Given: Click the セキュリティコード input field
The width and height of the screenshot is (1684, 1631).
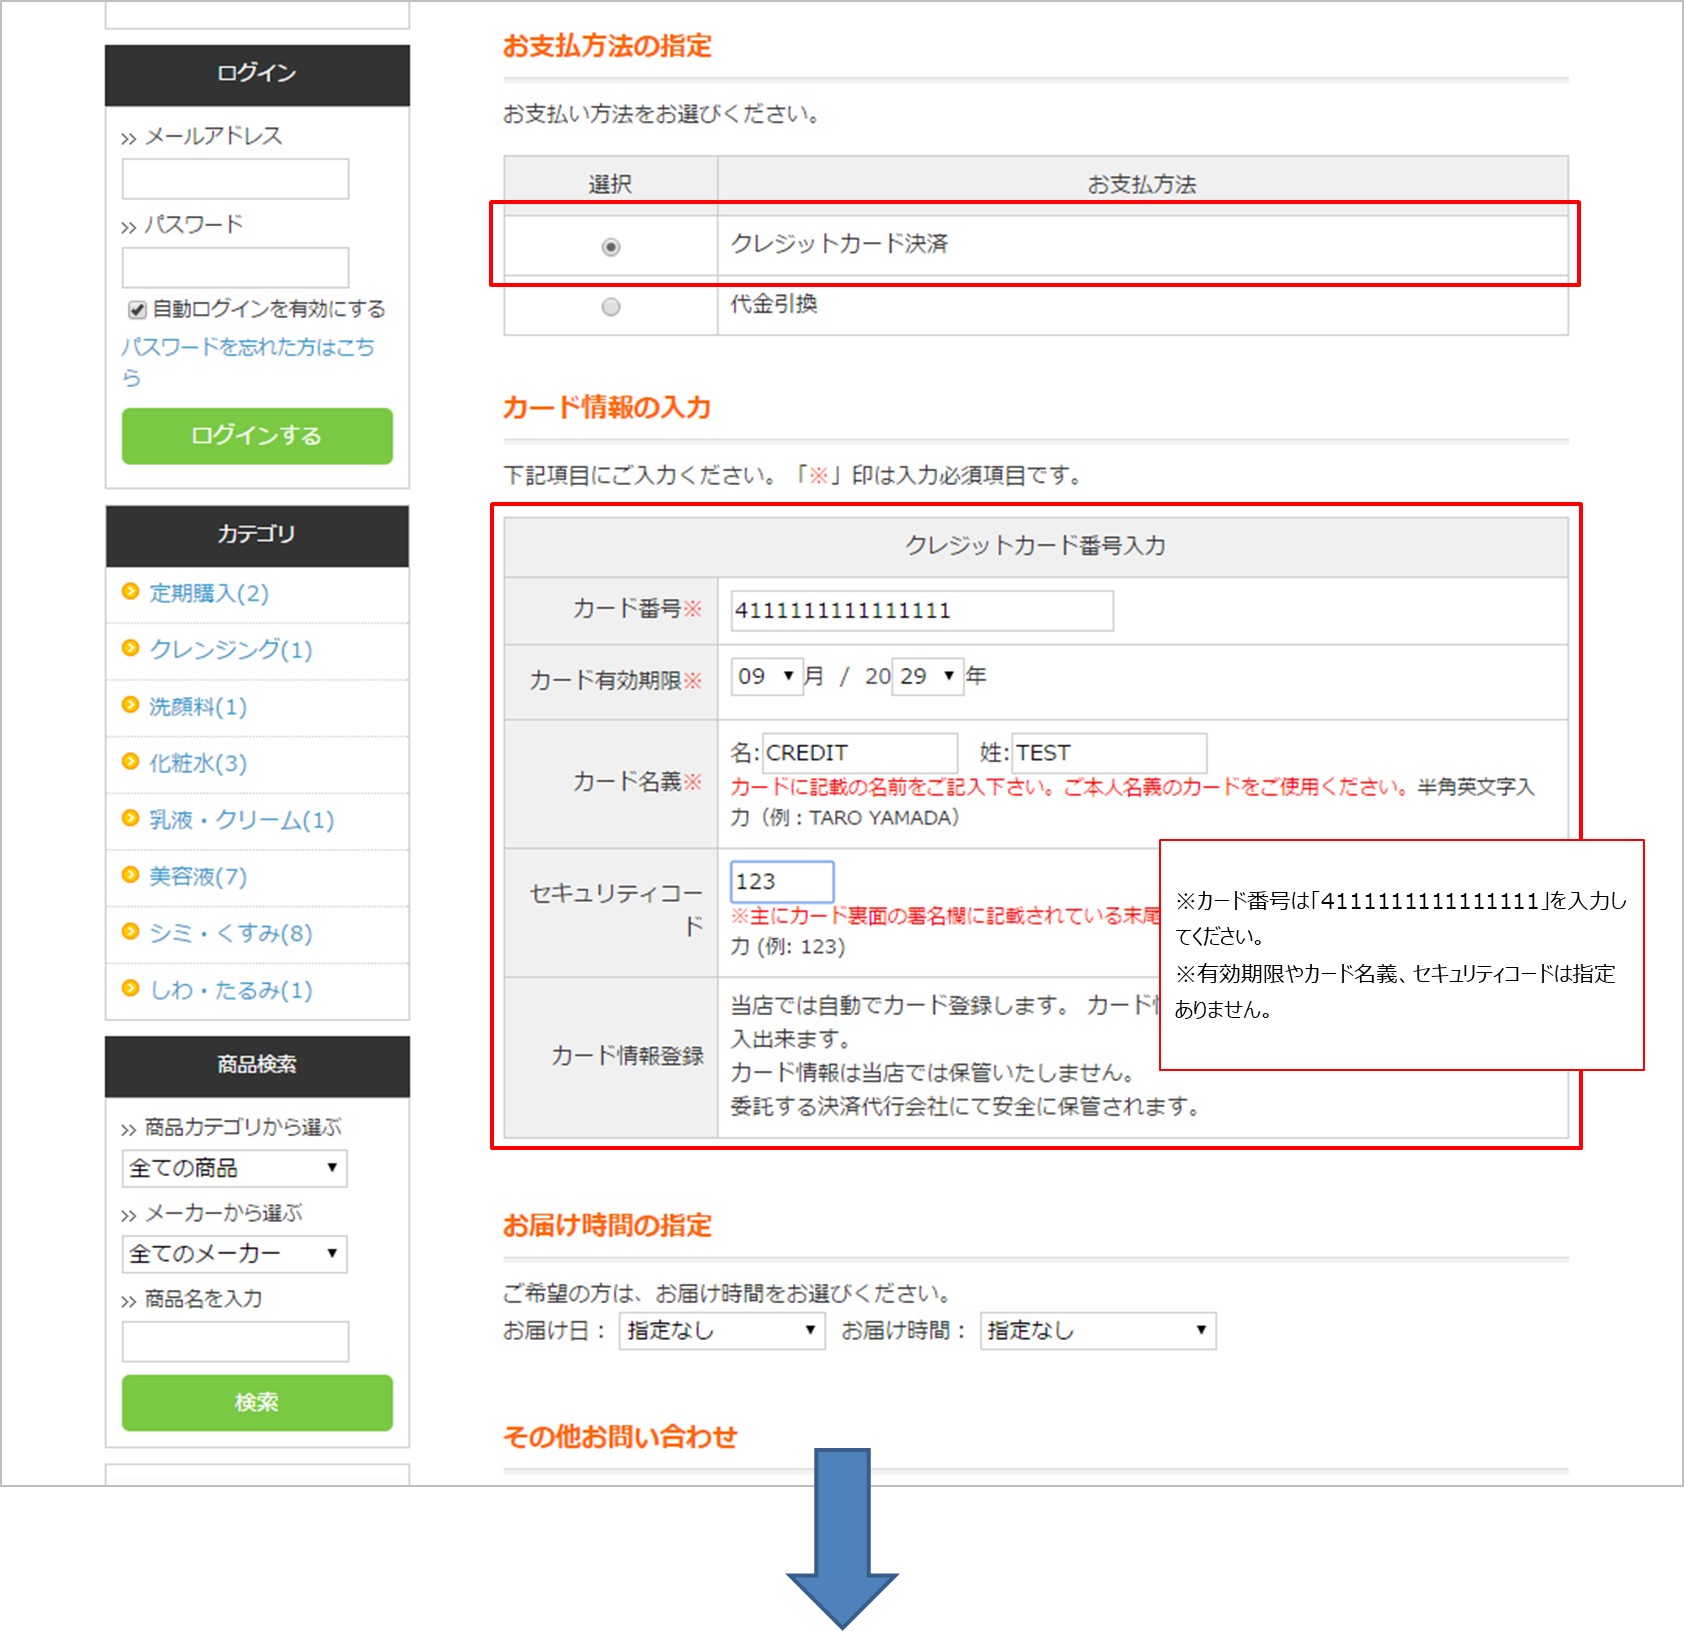Looking at the screenshot, I should pos(781,882).
